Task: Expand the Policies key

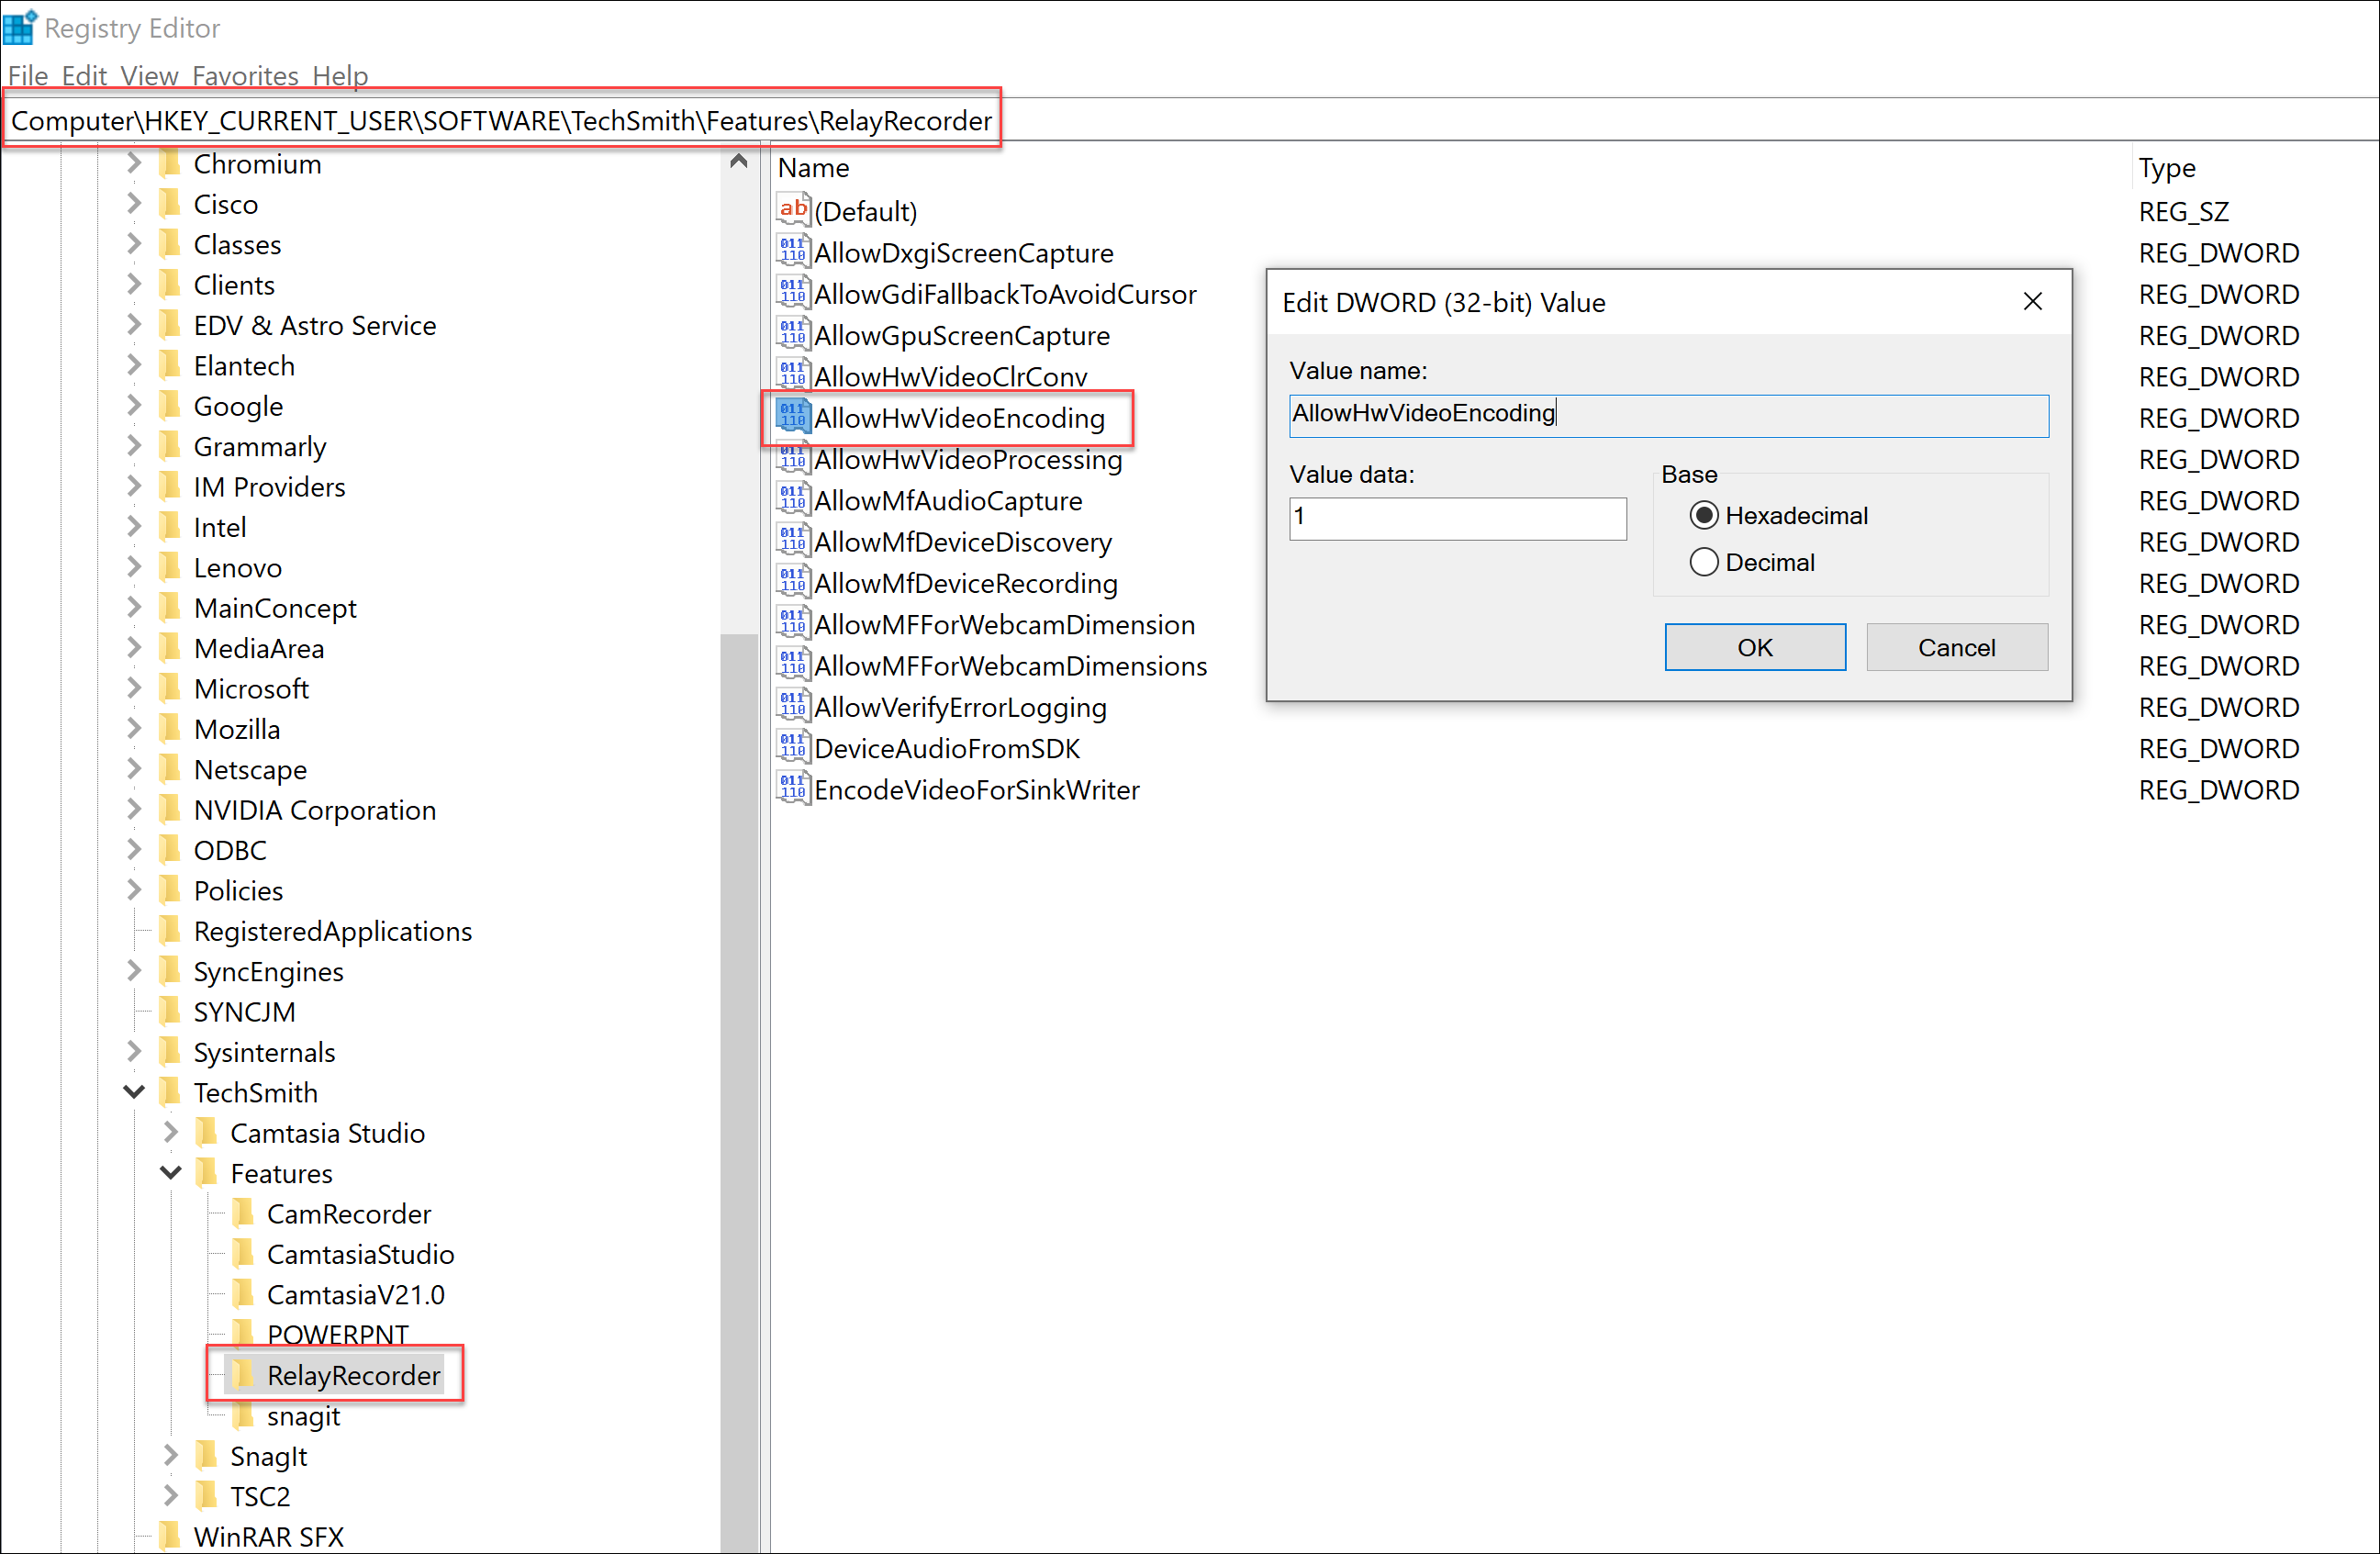Action: click(x=134, y=889)
